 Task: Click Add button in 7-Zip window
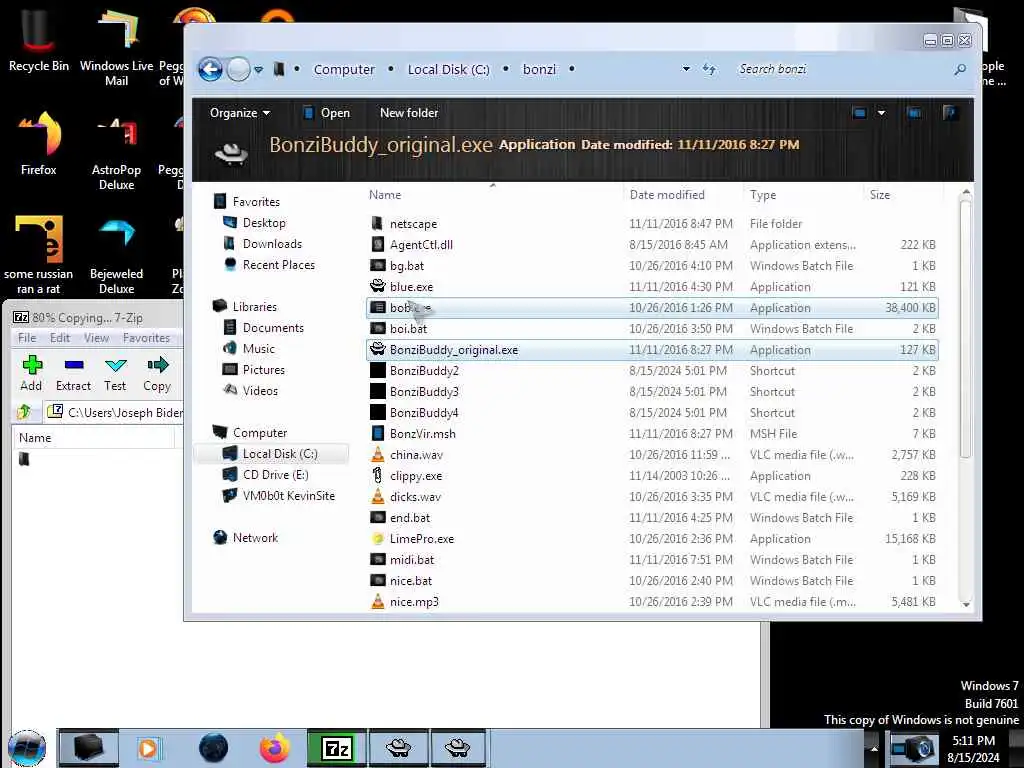tap(31, 374)
